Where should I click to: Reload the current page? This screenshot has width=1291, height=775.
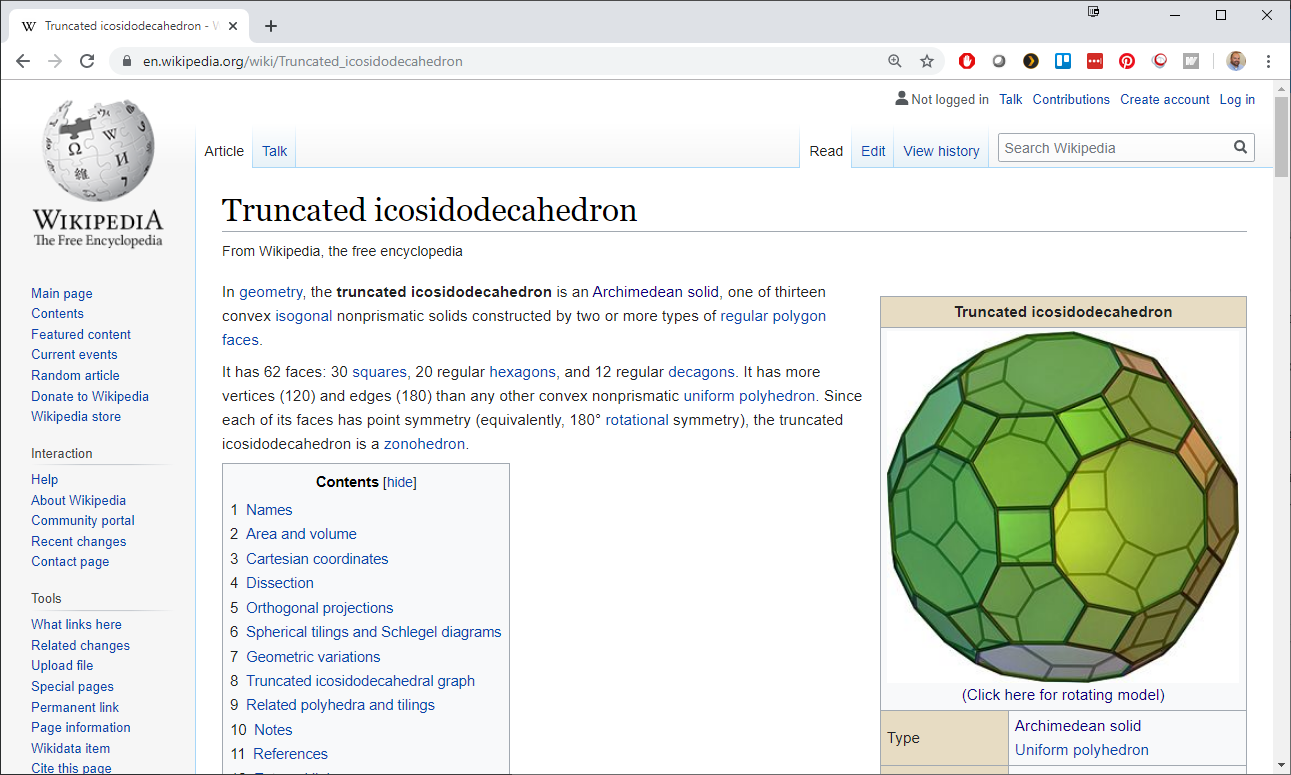(x=87, y=61)
